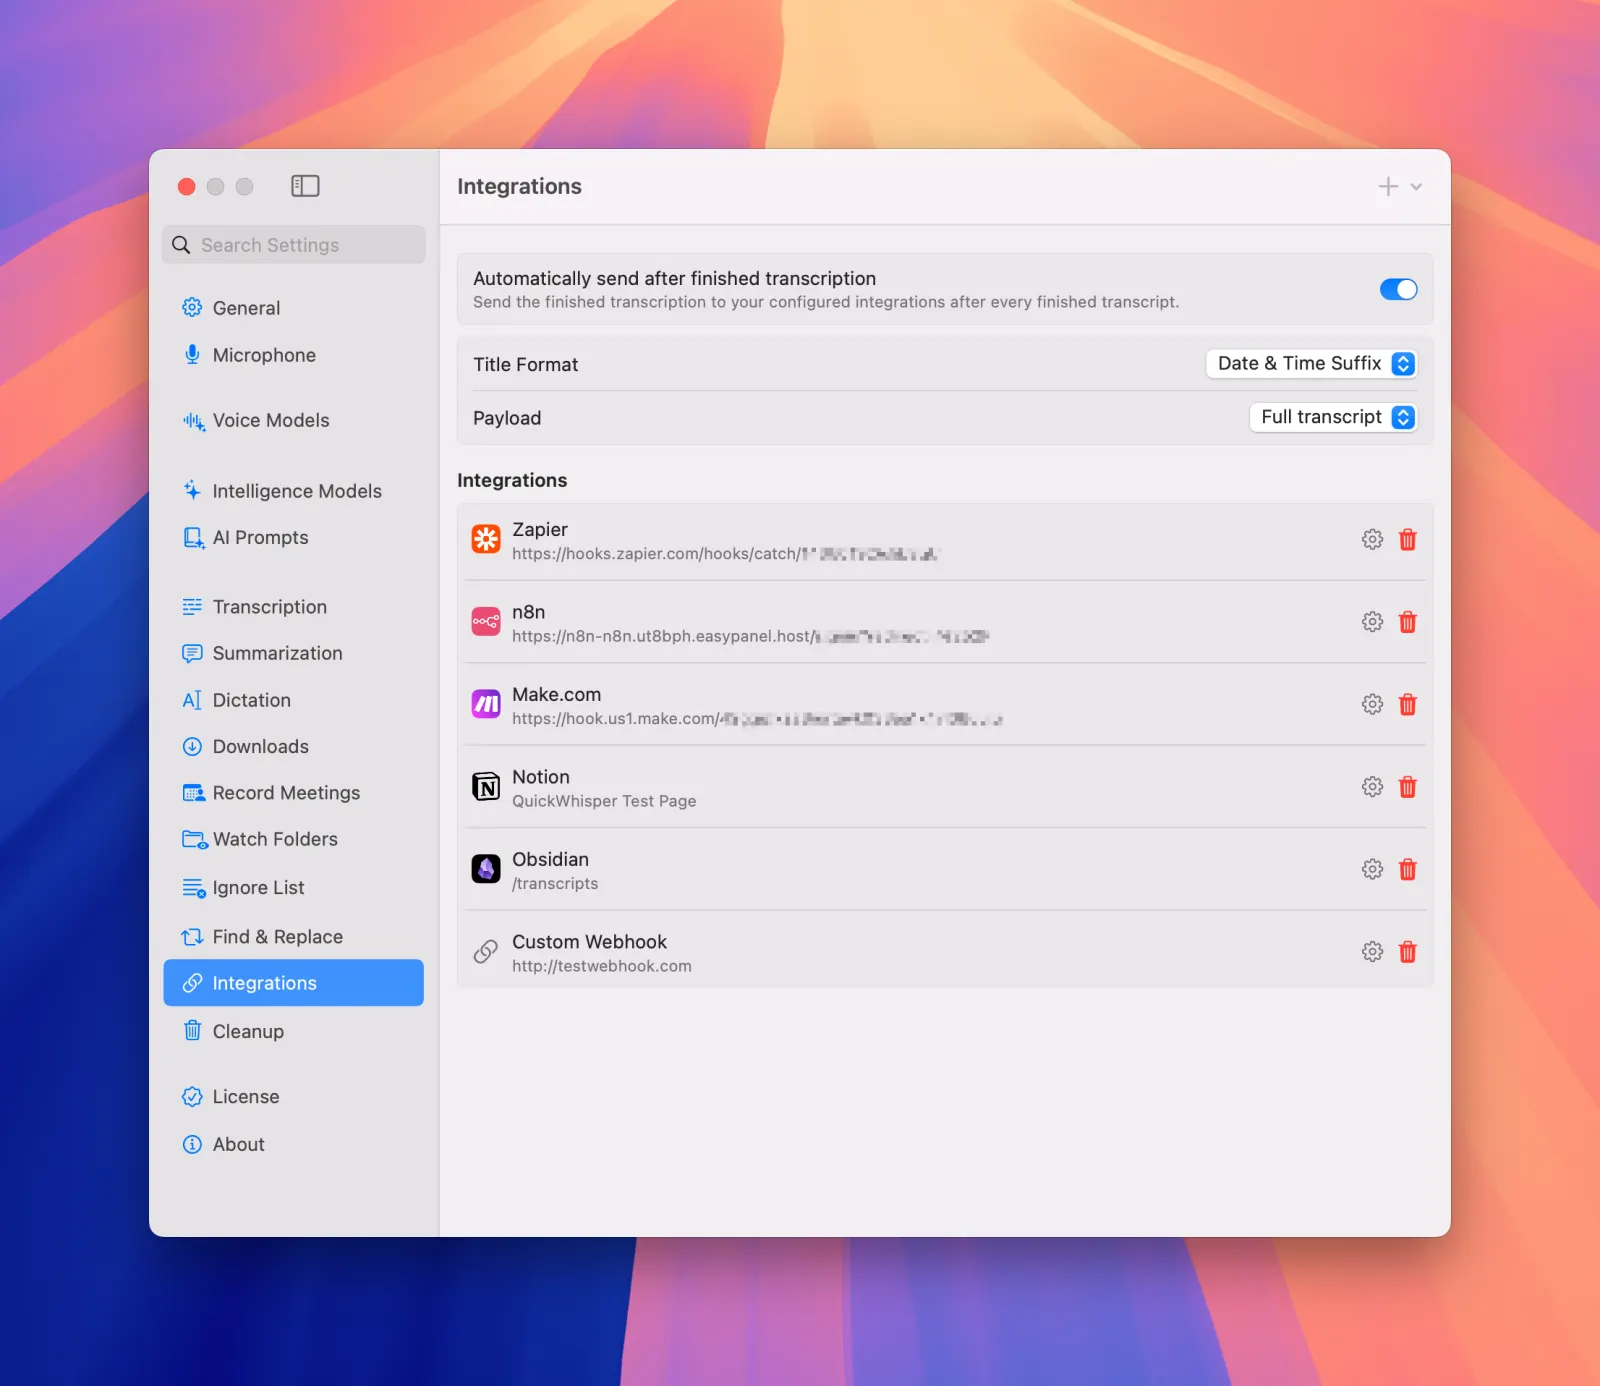Toggle the sidebar visibility icon
This screenshot has height=1386, width=1600.
coord(305,186)
